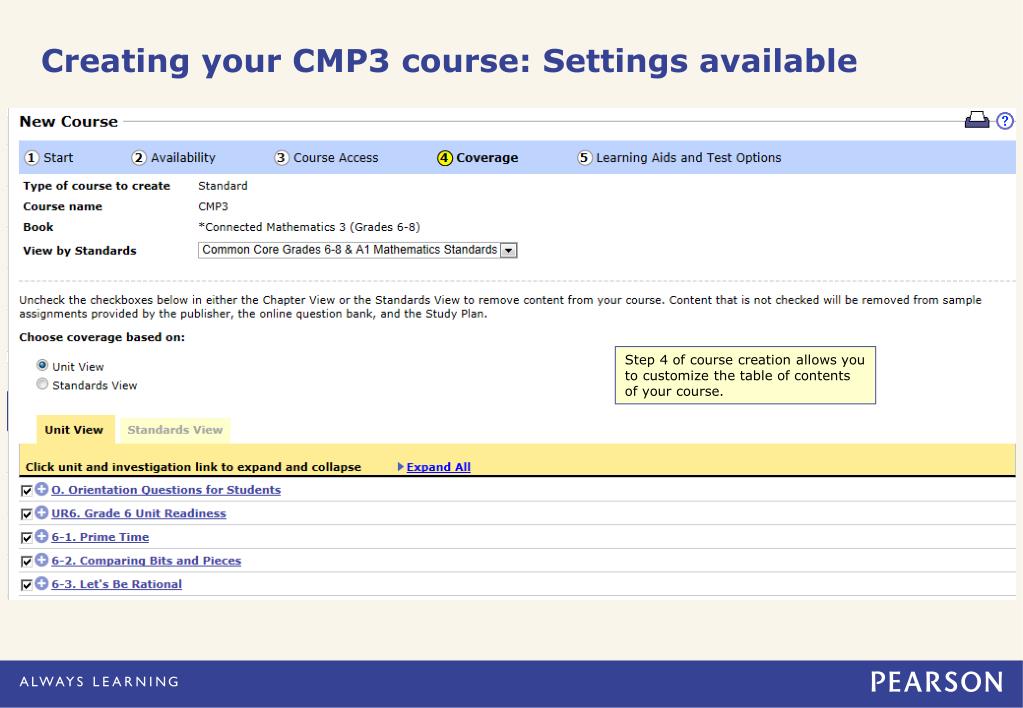Uncheck UR6 Grade 6 Unit Readiness checkbox
This screenshot has height=708, width=1023.
click(27, 514)
